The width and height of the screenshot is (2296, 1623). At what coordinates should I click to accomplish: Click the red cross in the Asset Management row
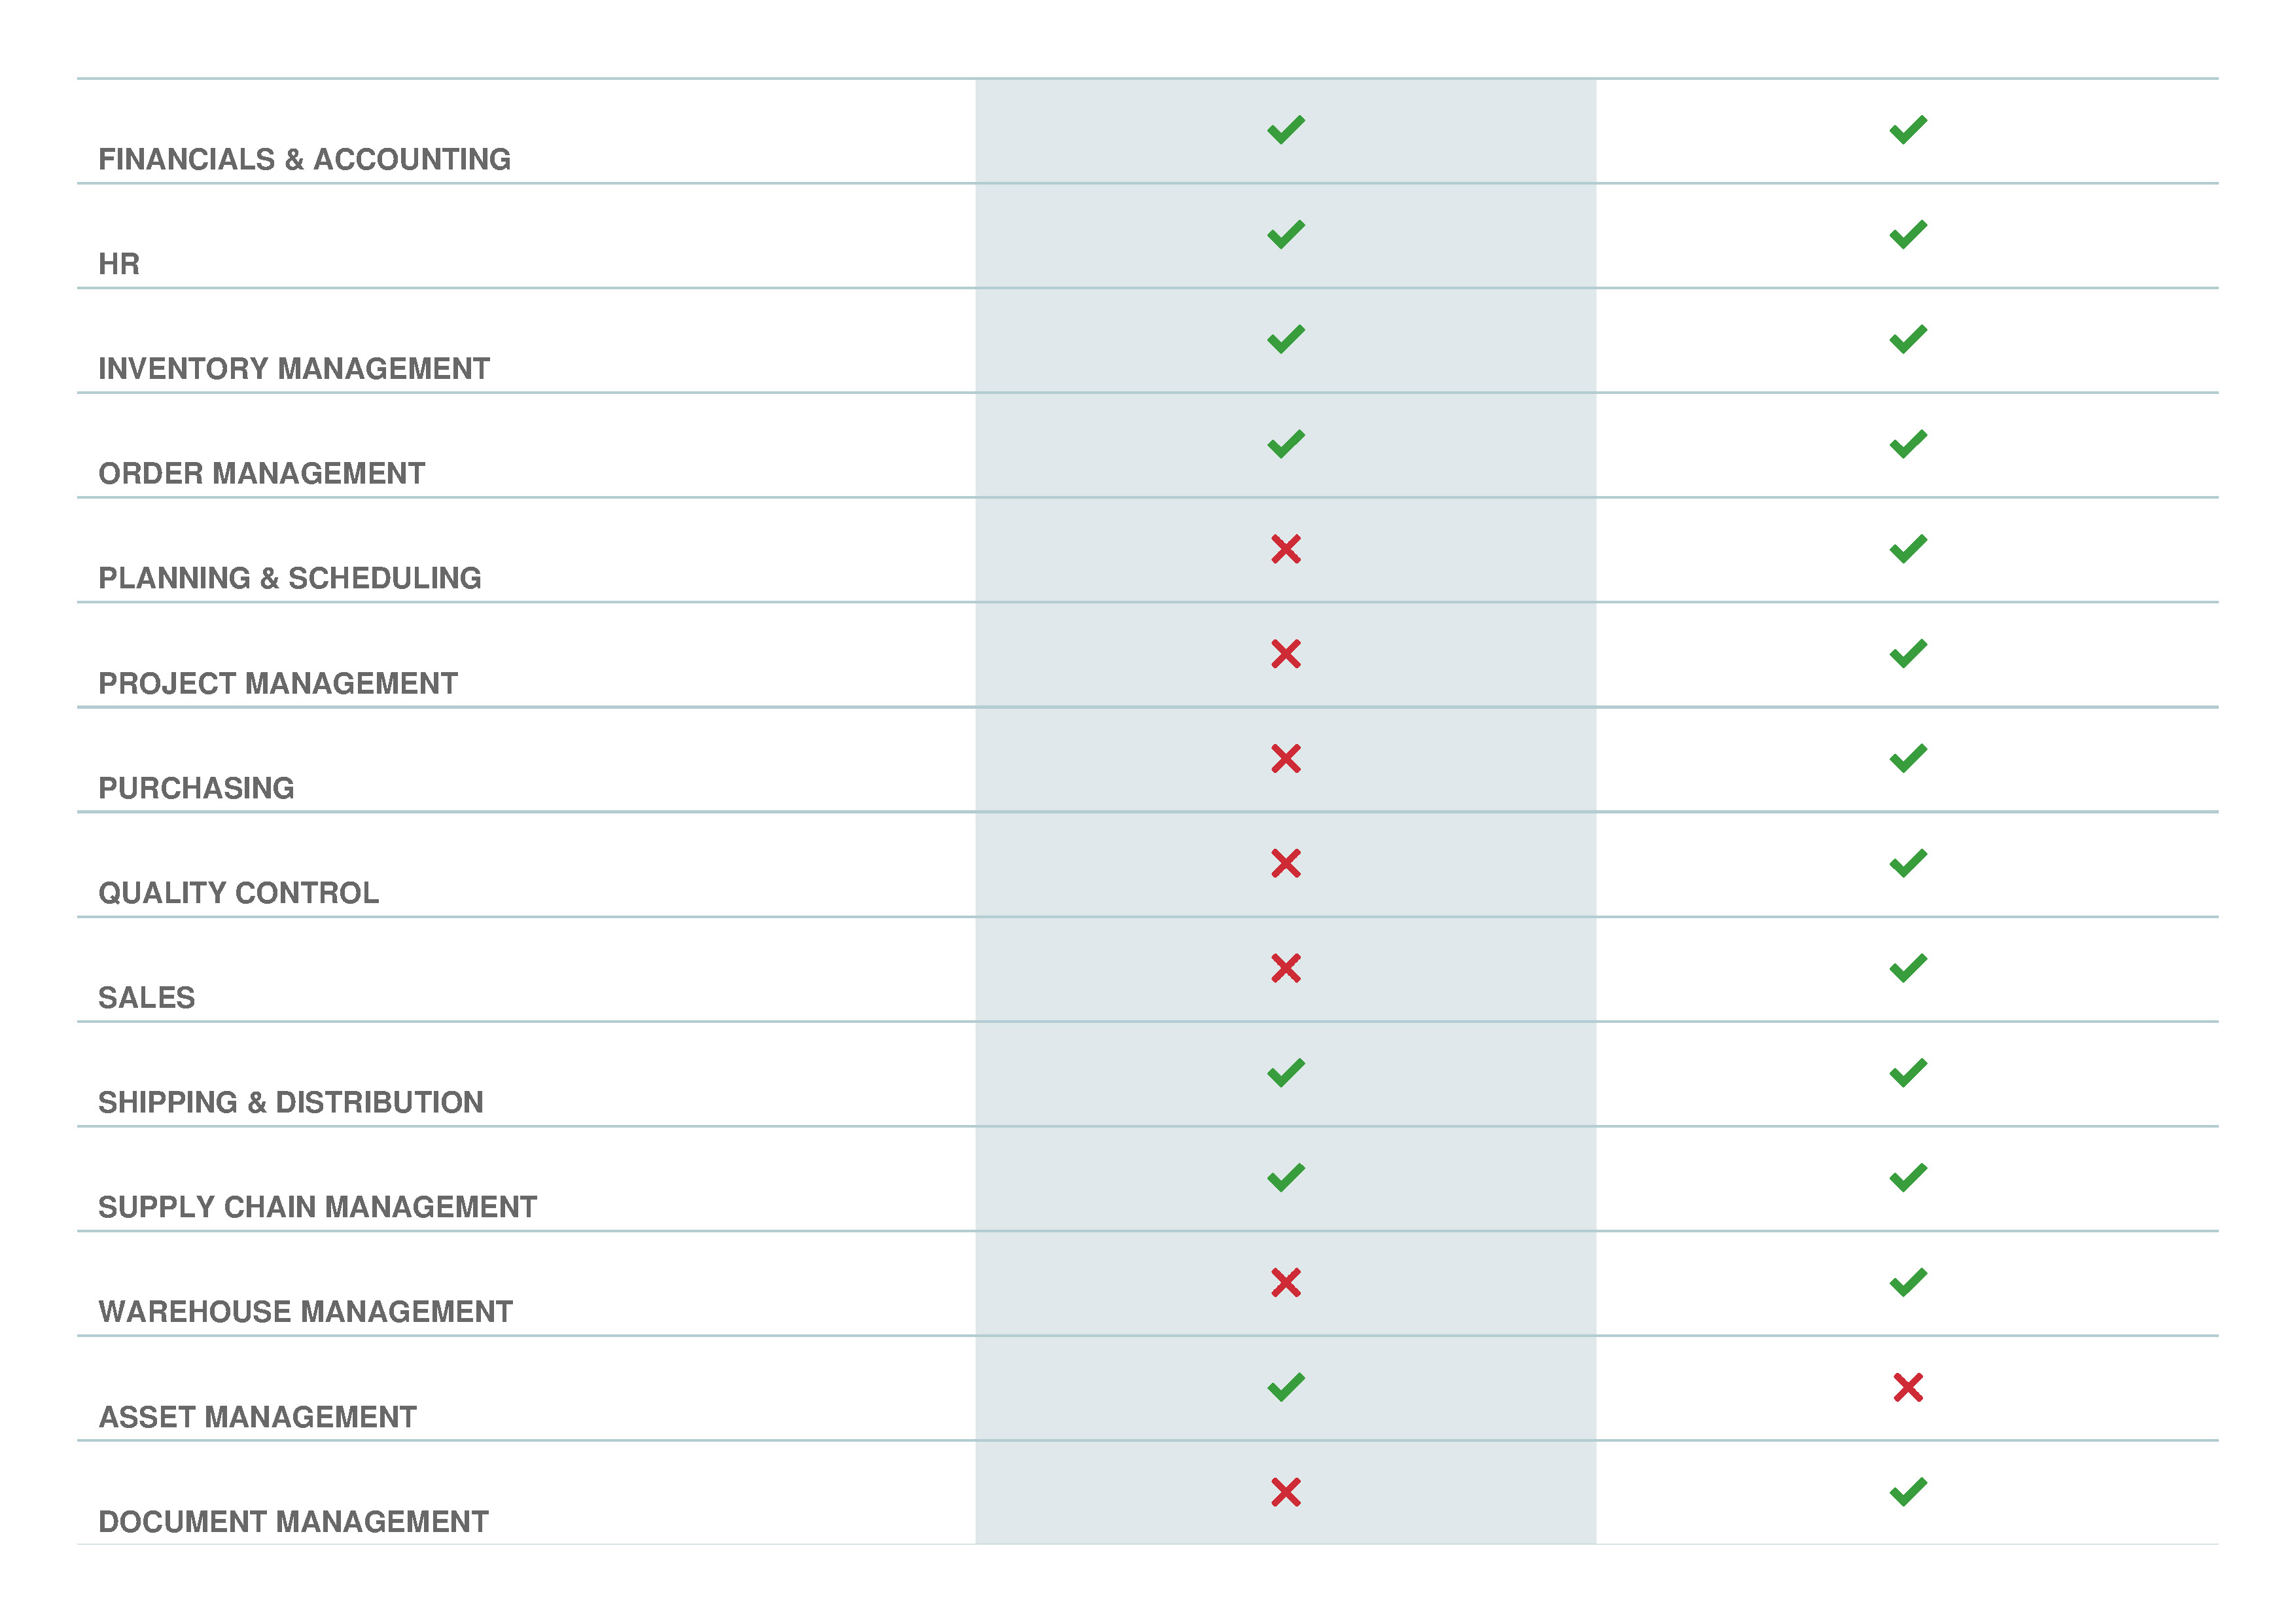[x=1907, y=1387]
